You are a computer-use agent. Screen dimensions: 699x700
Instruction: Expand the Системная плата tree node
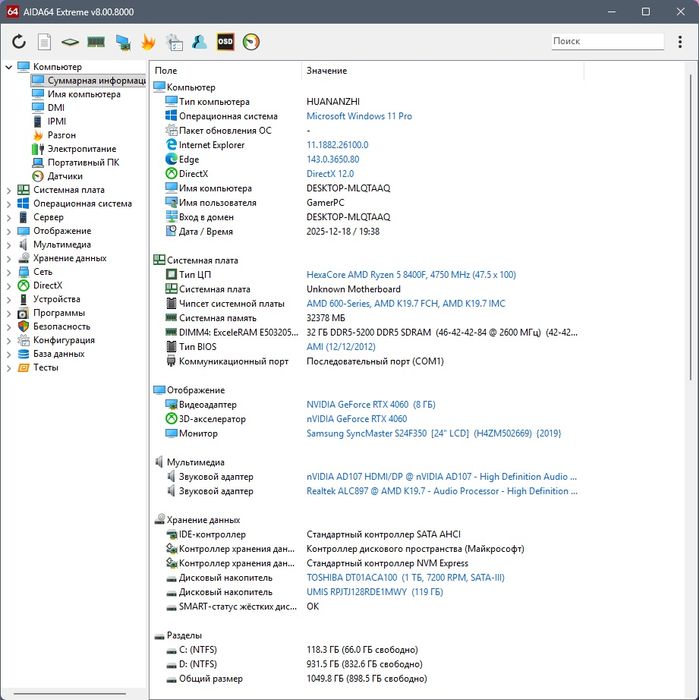pos(8,190)
